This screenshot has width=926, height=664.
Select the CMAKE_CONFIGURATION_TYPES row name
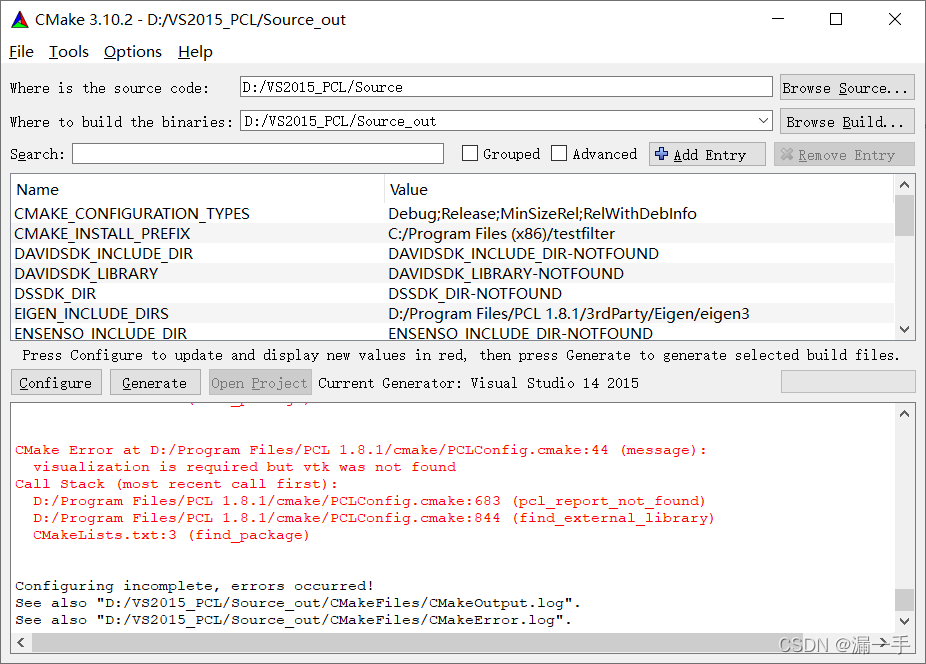click(132, 213)
